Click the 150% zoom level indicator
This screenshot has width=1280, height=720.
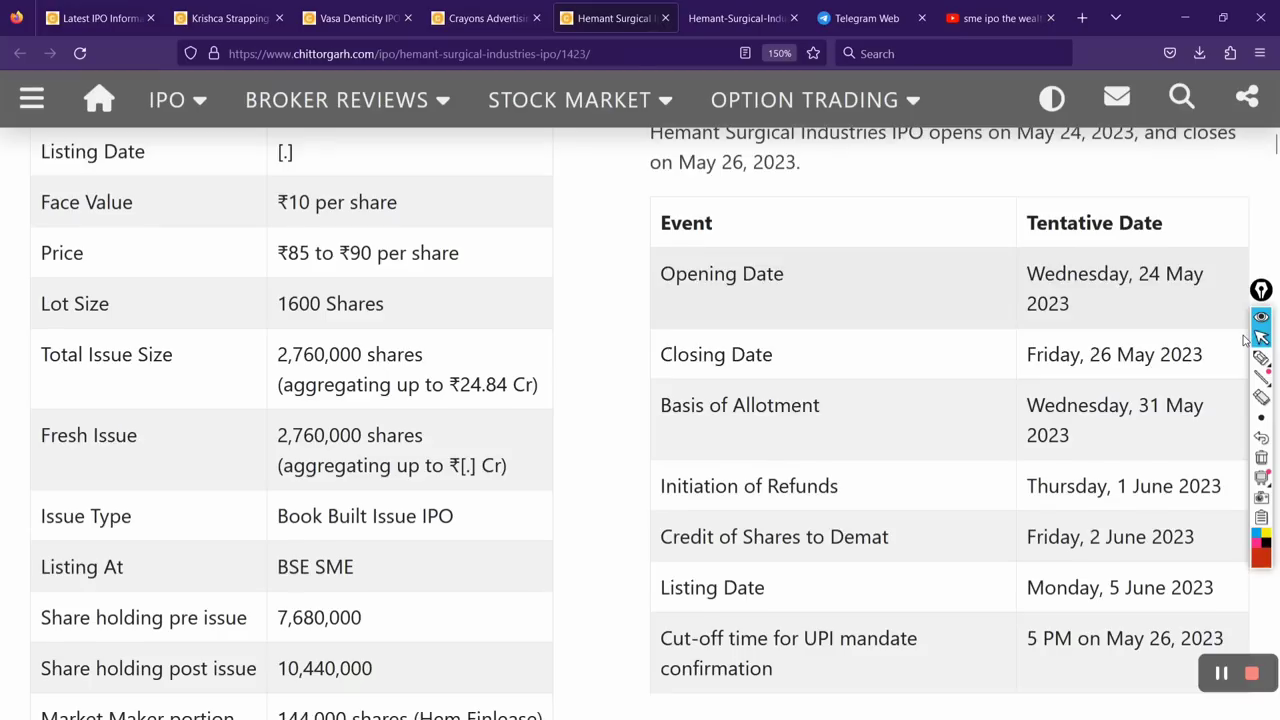pyautogui.click(x=780, y=53)
